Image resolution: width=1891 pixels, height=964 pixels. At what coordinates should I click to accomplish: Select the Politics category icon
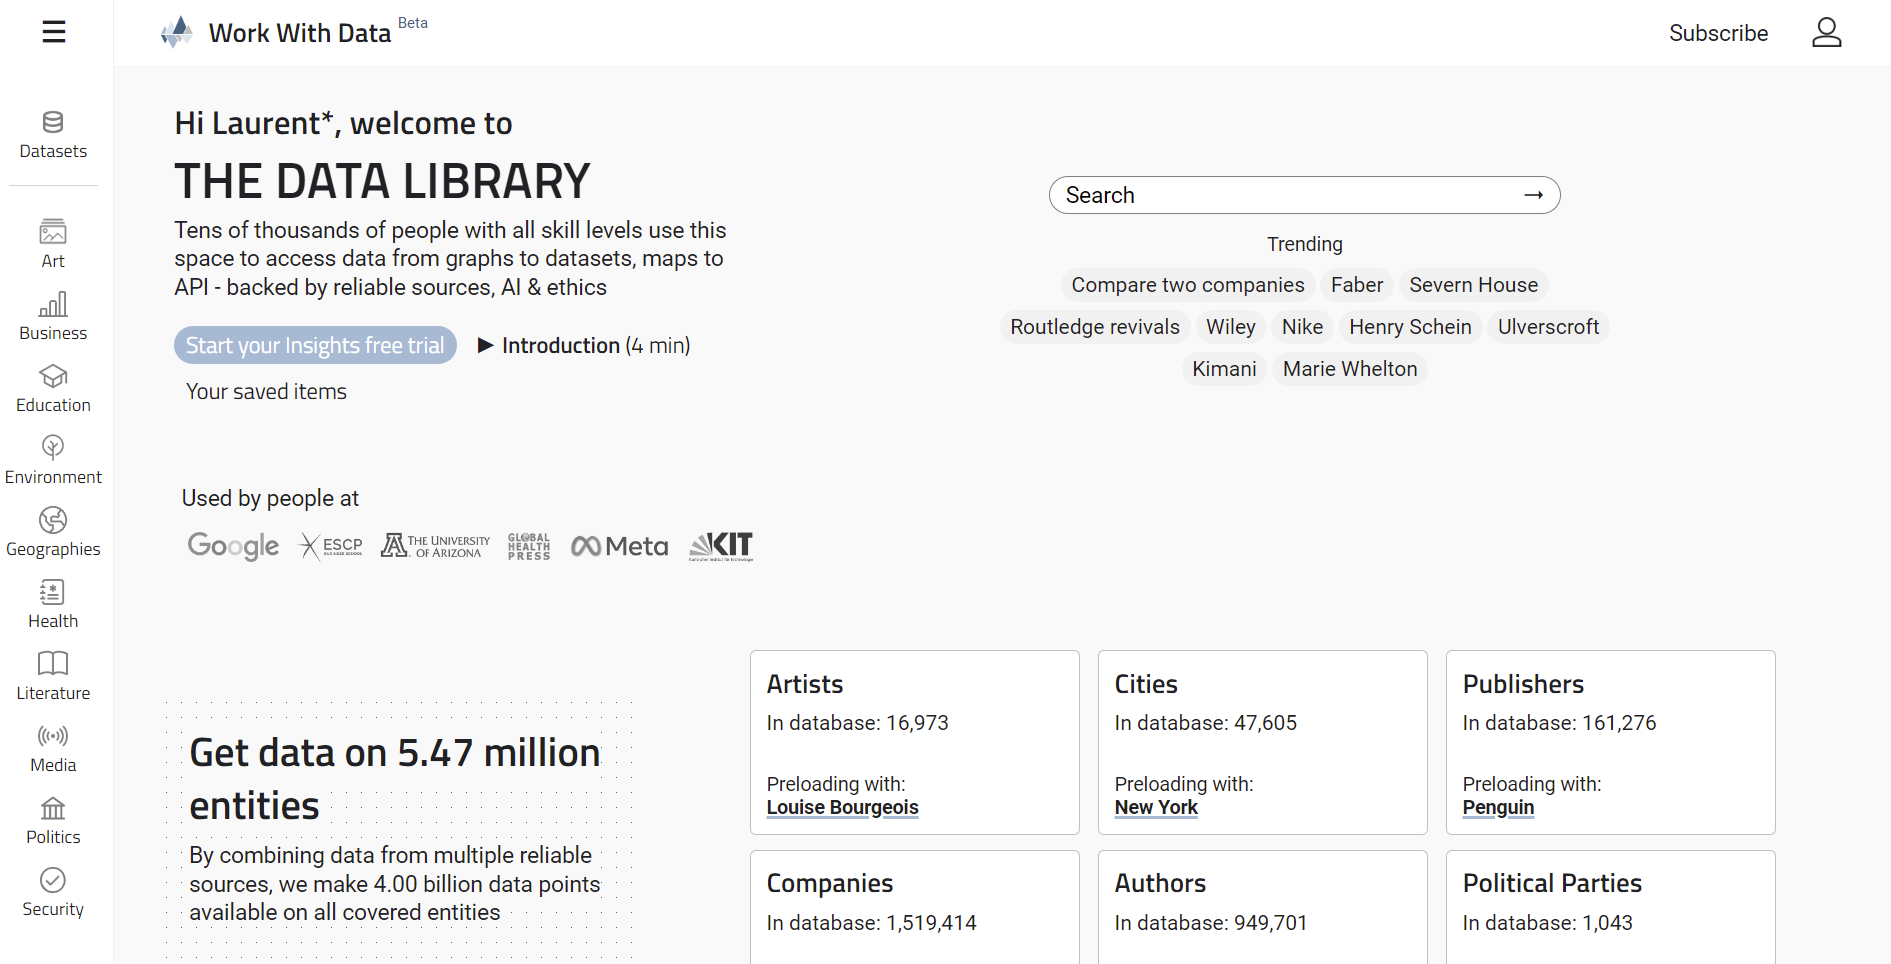53,808
